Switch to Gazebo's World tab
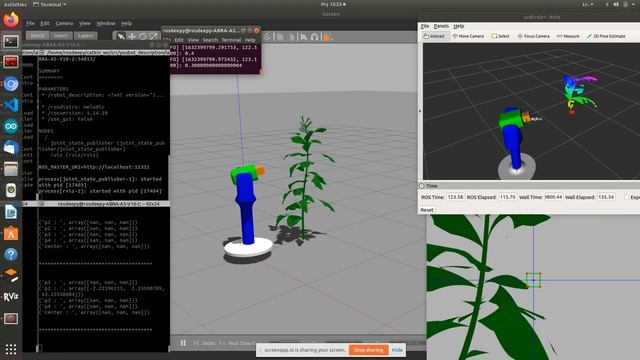Viewport: 640px width, 360px height. tap(38, 36)
